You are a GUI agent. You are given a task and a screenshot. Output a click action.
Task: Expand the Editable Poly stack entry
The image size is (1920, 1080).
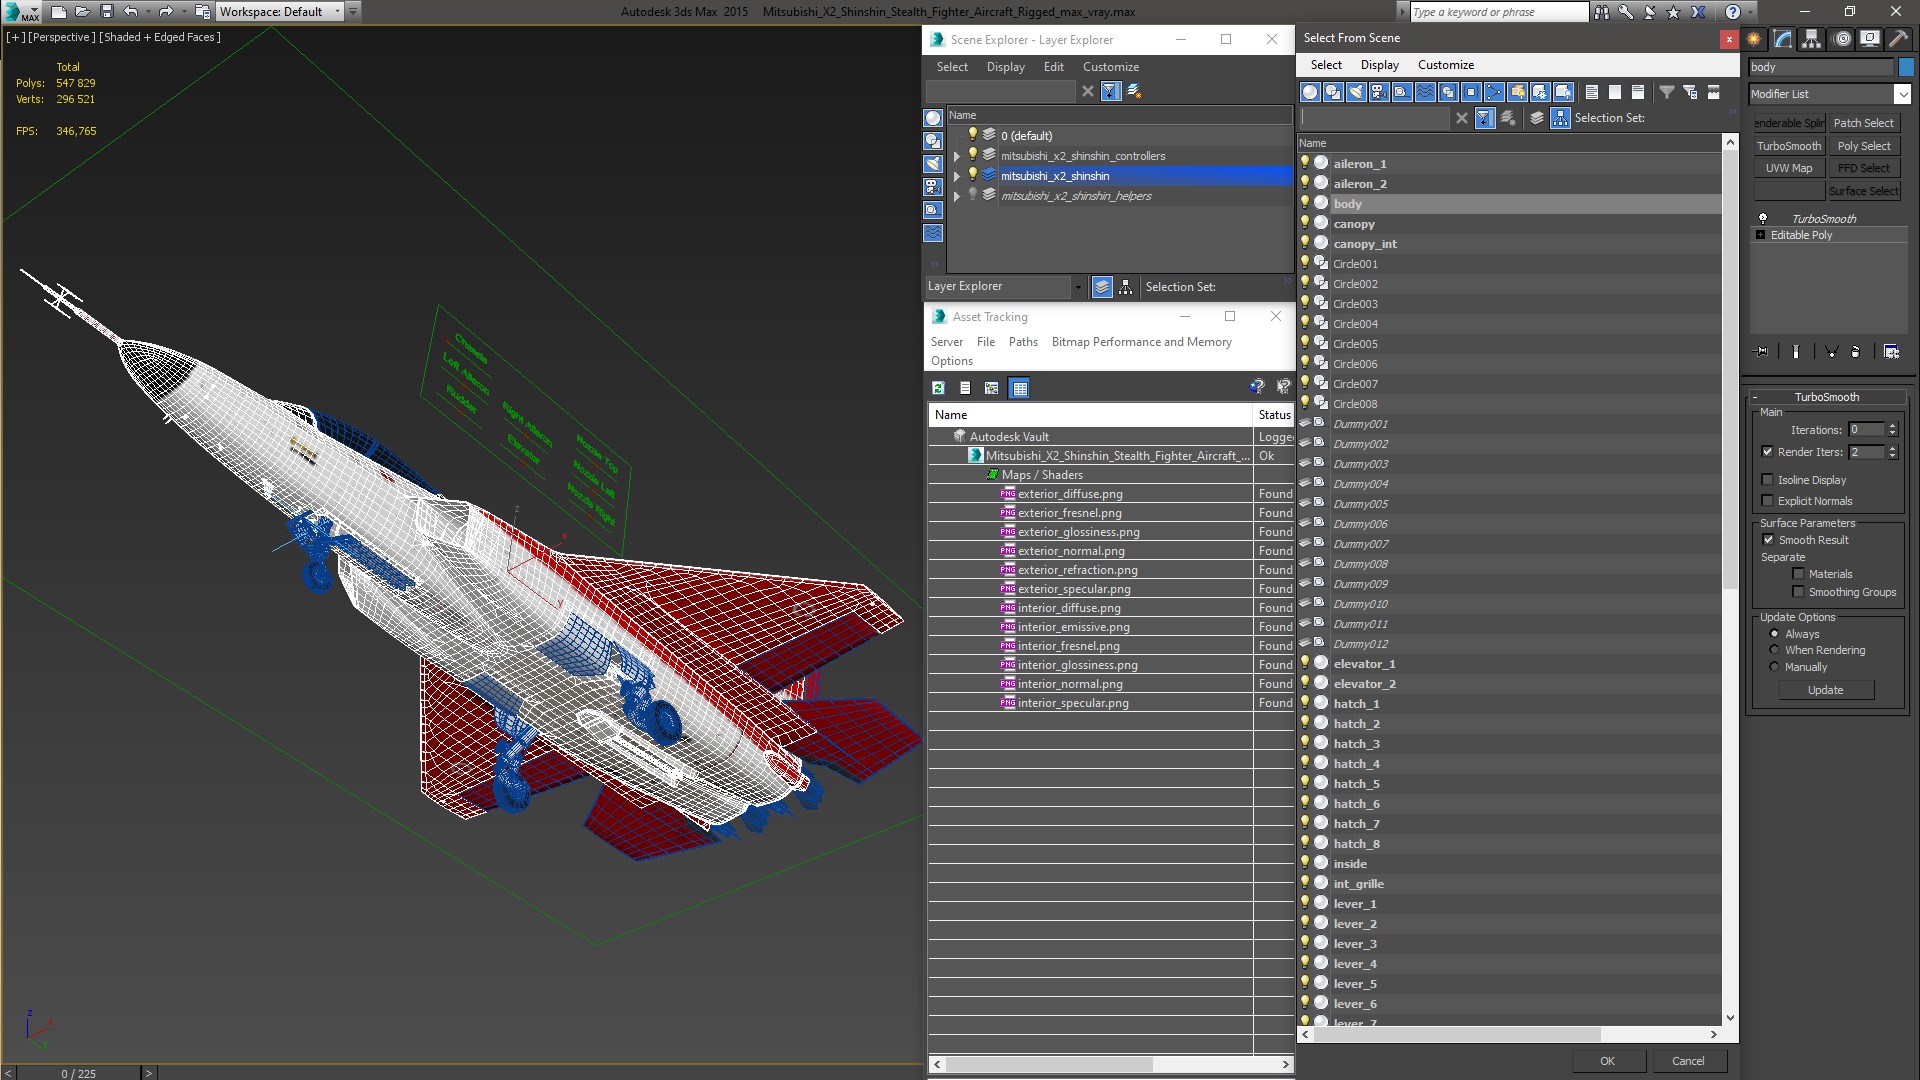pos(1760,235)
